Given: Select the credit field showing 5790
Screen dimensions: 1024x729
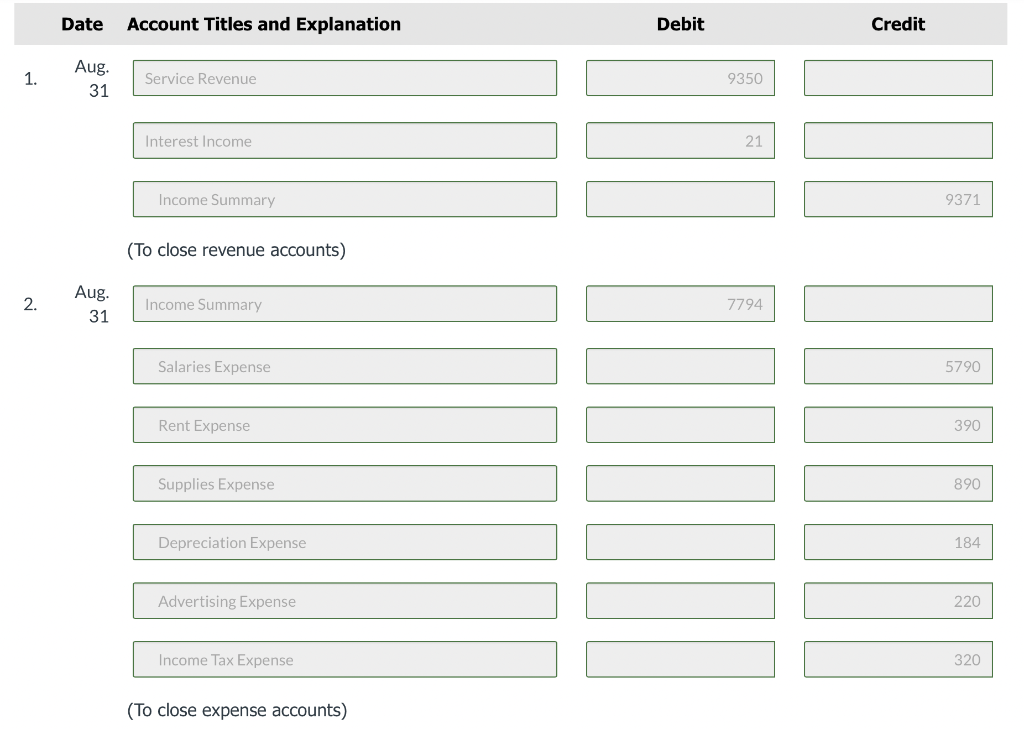Looking at the screenshot, I should click(x=898, y=367).
